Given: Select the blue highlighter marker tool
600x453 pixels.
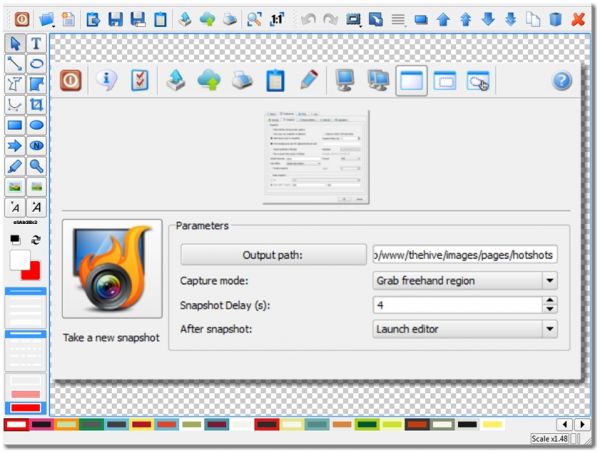Looking at the screenshot, I should [x=15, y=166].
